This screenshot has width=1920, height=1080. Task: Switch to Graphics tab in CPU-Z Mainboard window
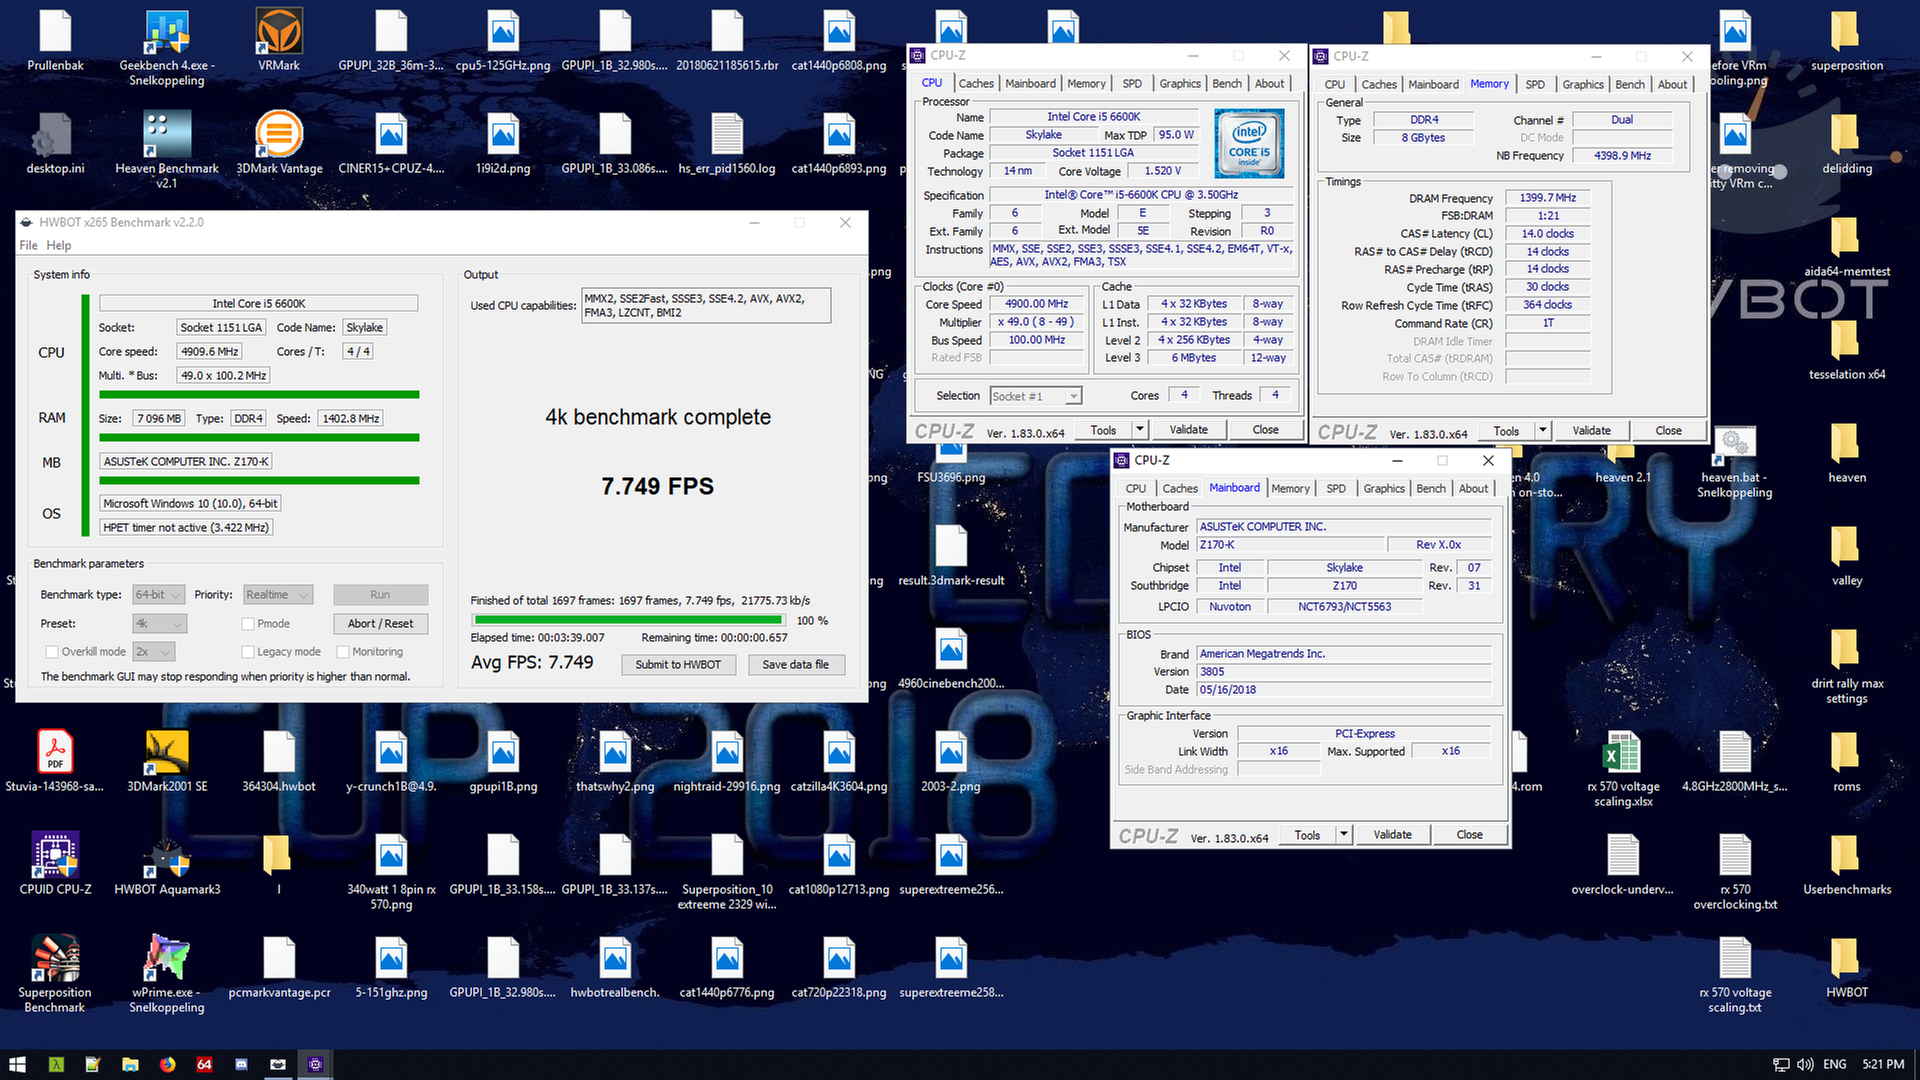1384,489
